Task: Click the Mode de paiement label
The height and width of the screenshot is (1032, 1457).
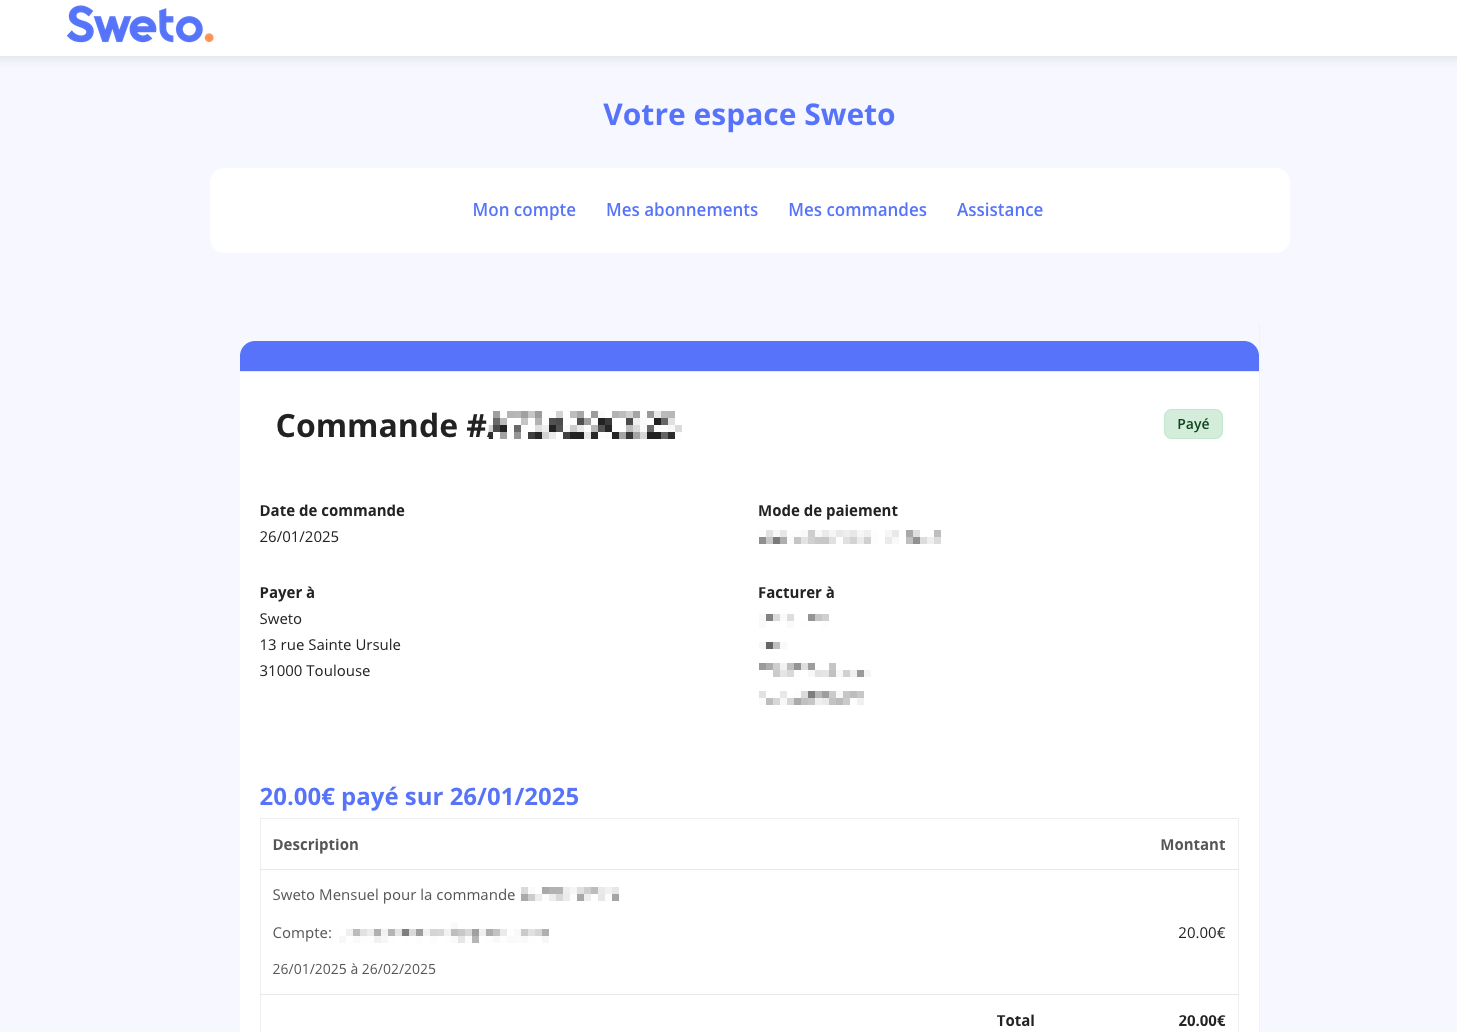Action: [827, 511]
